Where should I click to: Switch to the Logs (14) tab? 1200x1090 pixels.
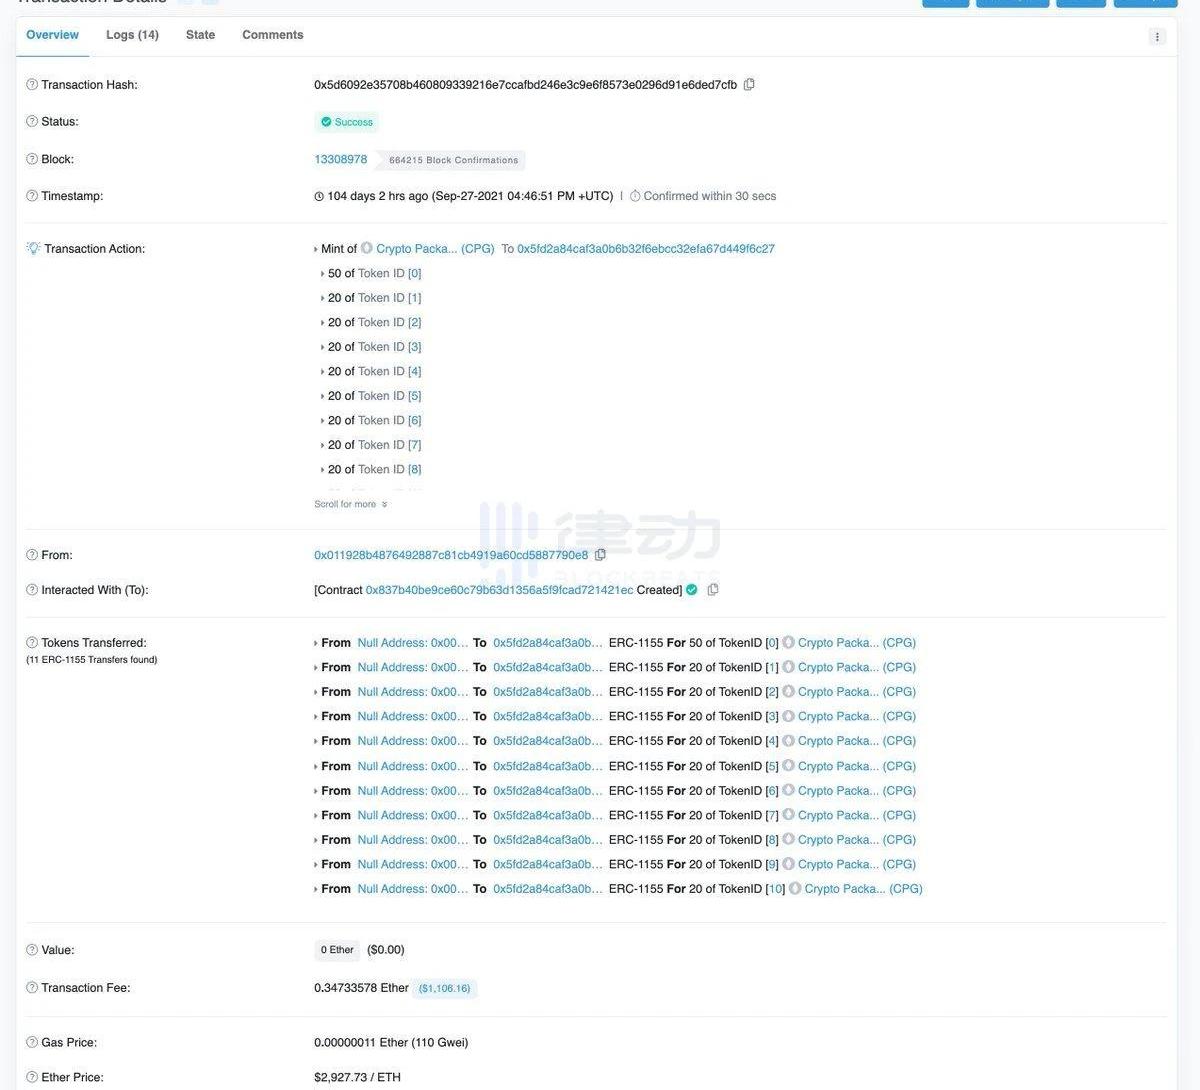[x=132, y=35]
